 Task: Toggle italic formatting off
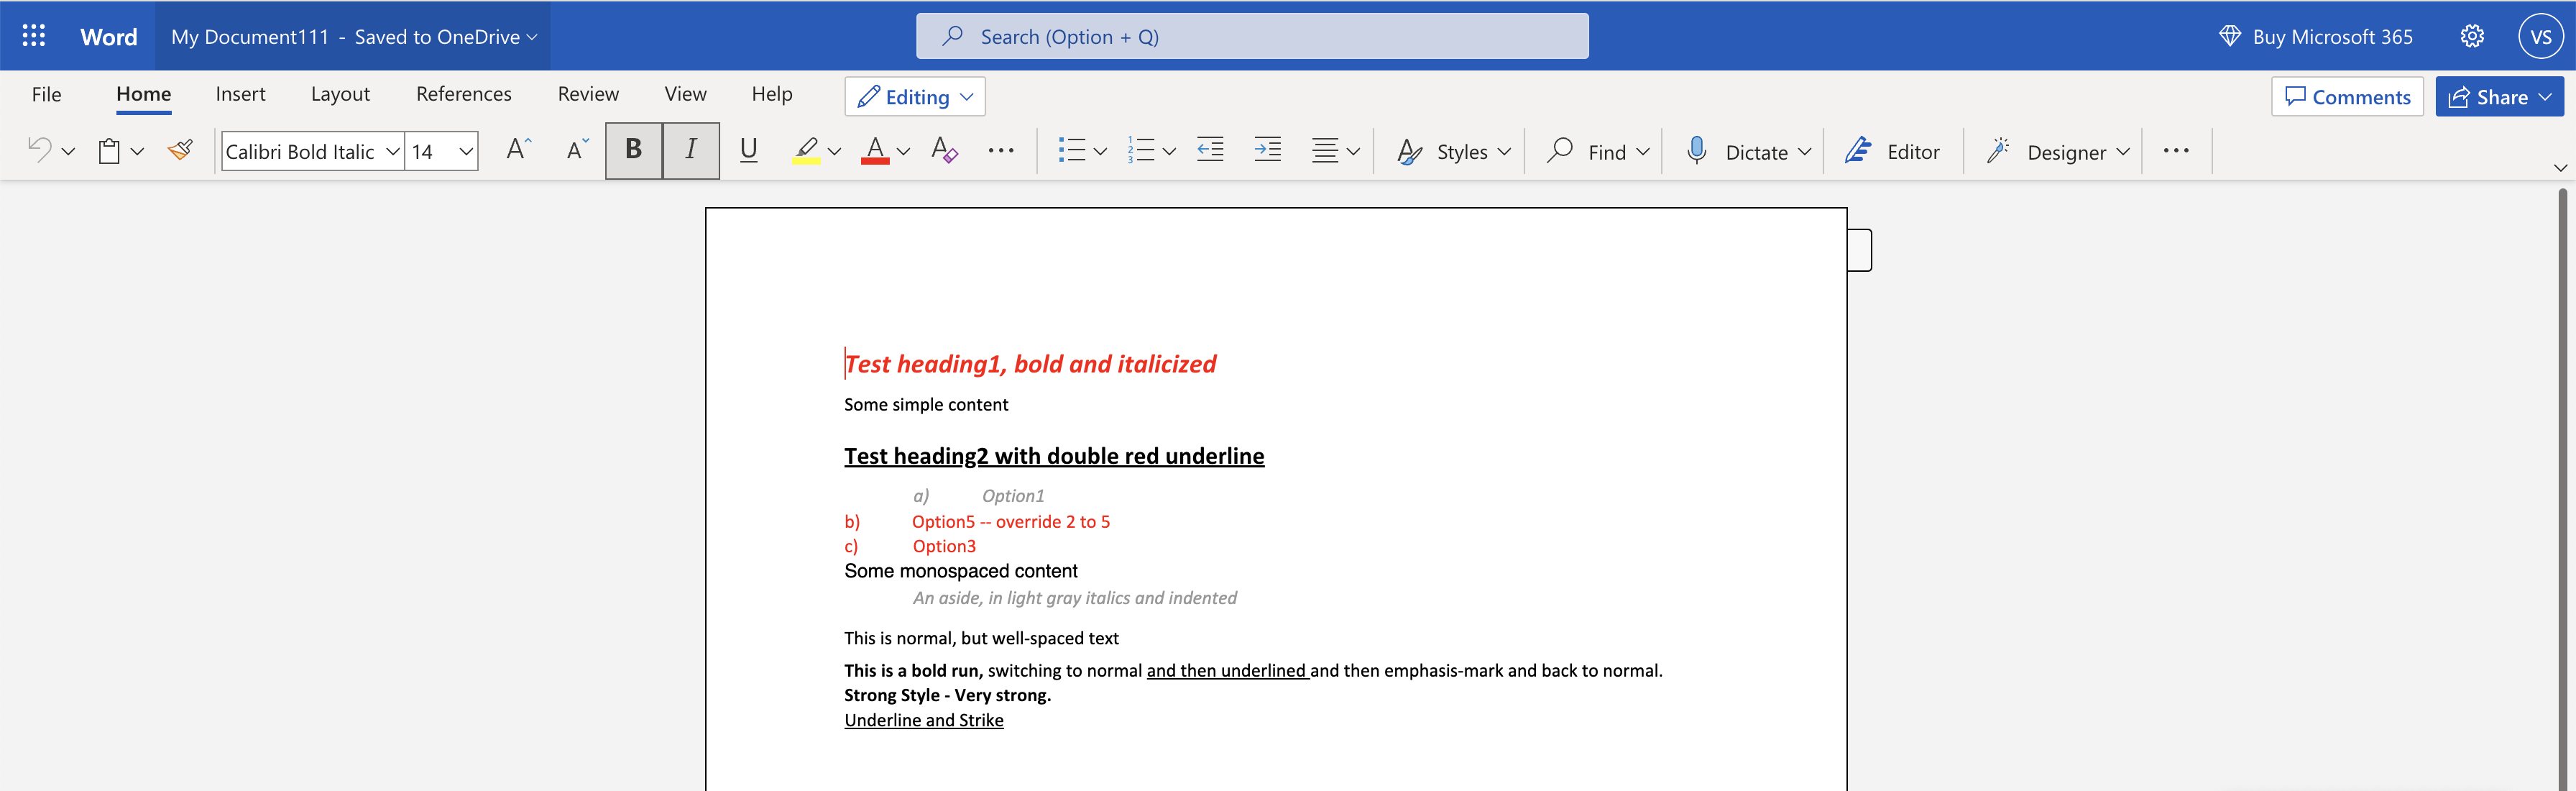click(691, 150)
